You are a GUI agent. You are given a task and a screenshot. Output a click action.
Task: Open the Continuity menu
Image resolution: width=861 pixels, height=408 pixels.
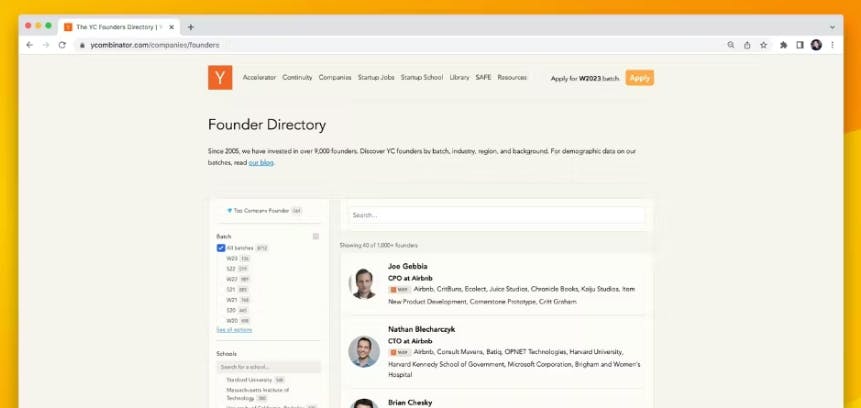coord(297,77)
